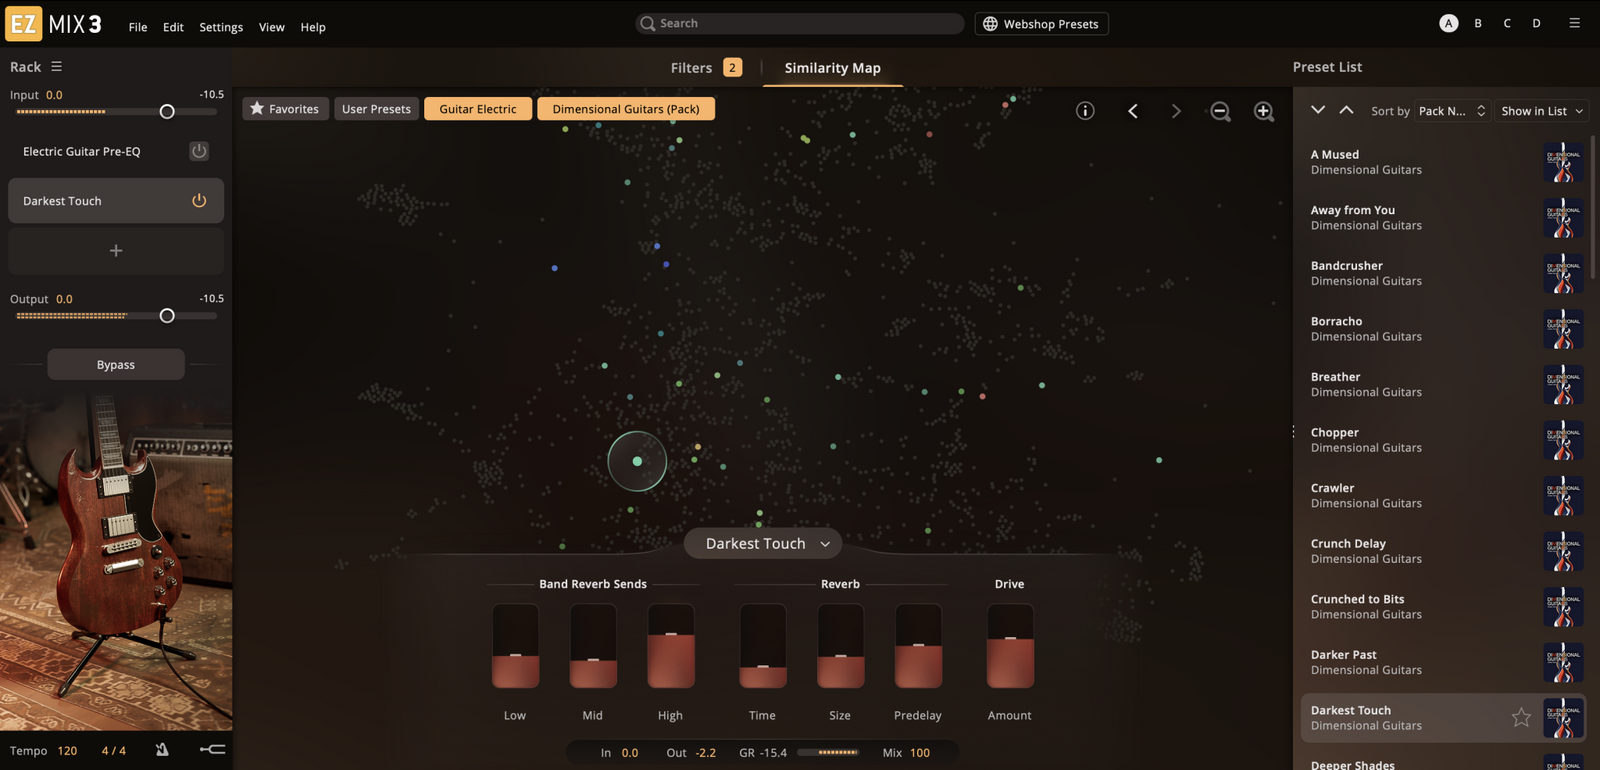Open the similarity map info icon
1600x770 pixels.
1085,111
